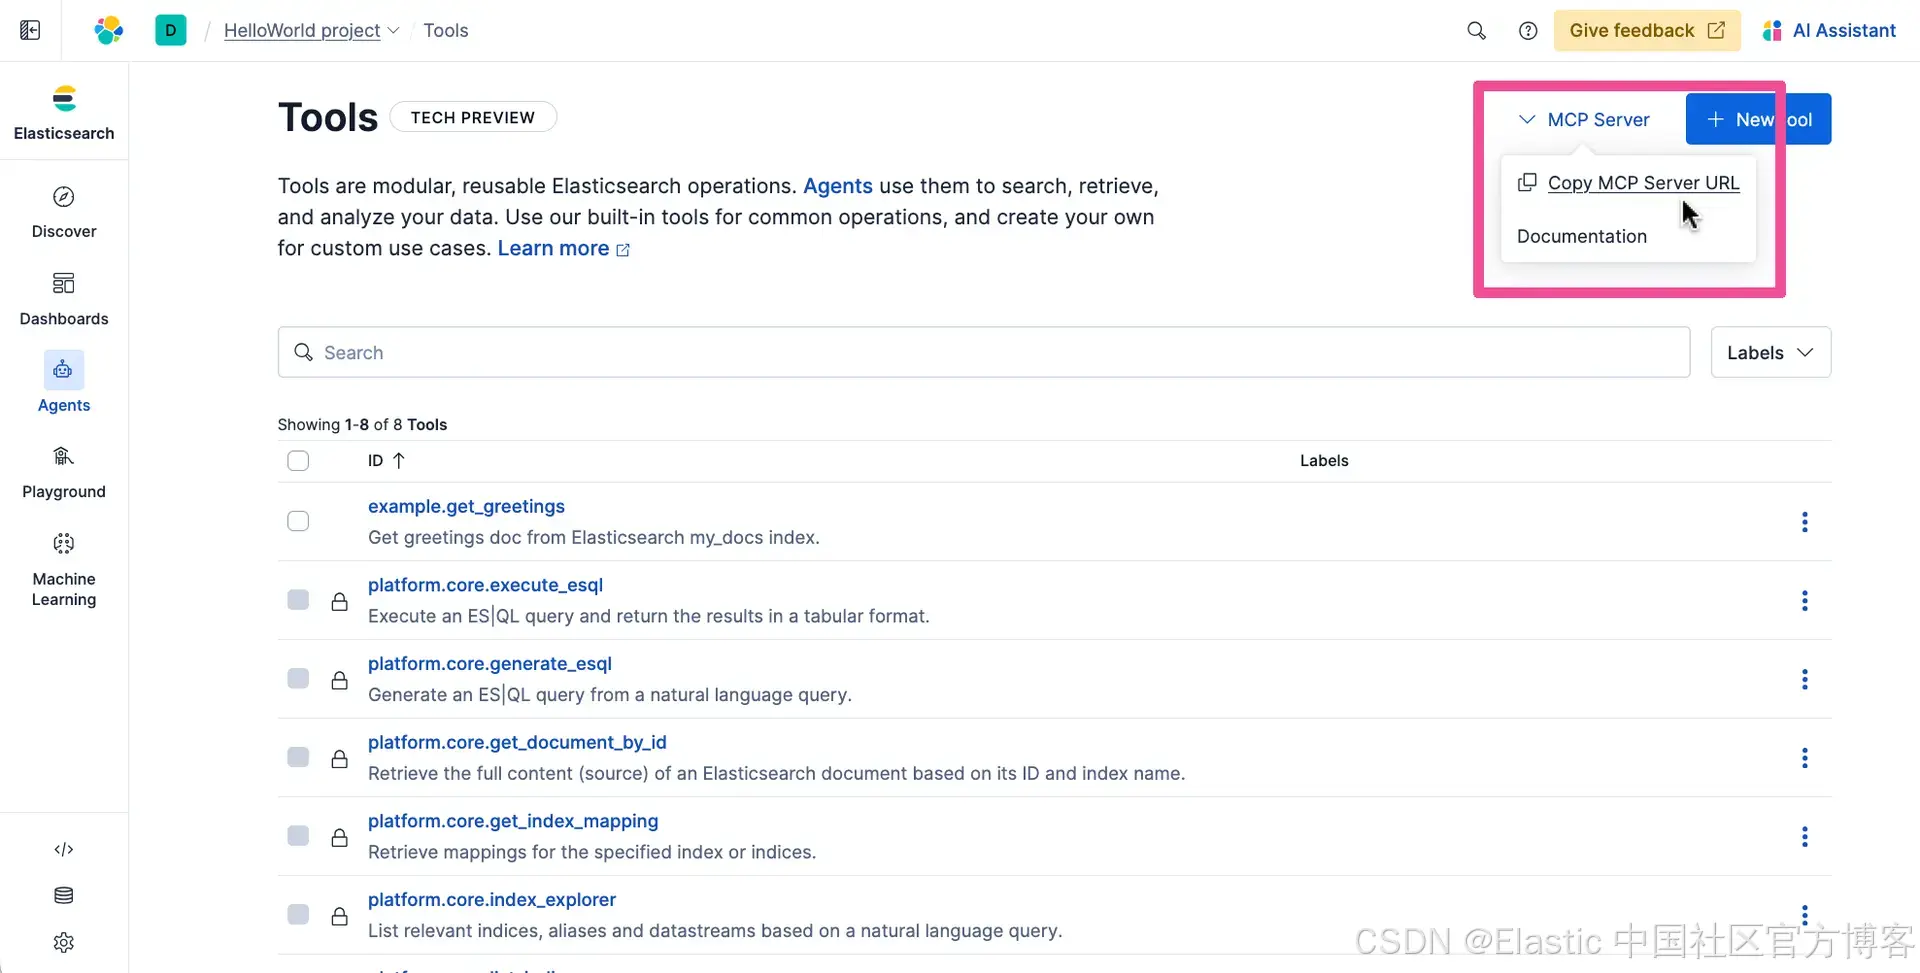The image size is (1920, 973).
Task: Select the example.get_greetings row checkbox
Action: click(x=298, y=521)
